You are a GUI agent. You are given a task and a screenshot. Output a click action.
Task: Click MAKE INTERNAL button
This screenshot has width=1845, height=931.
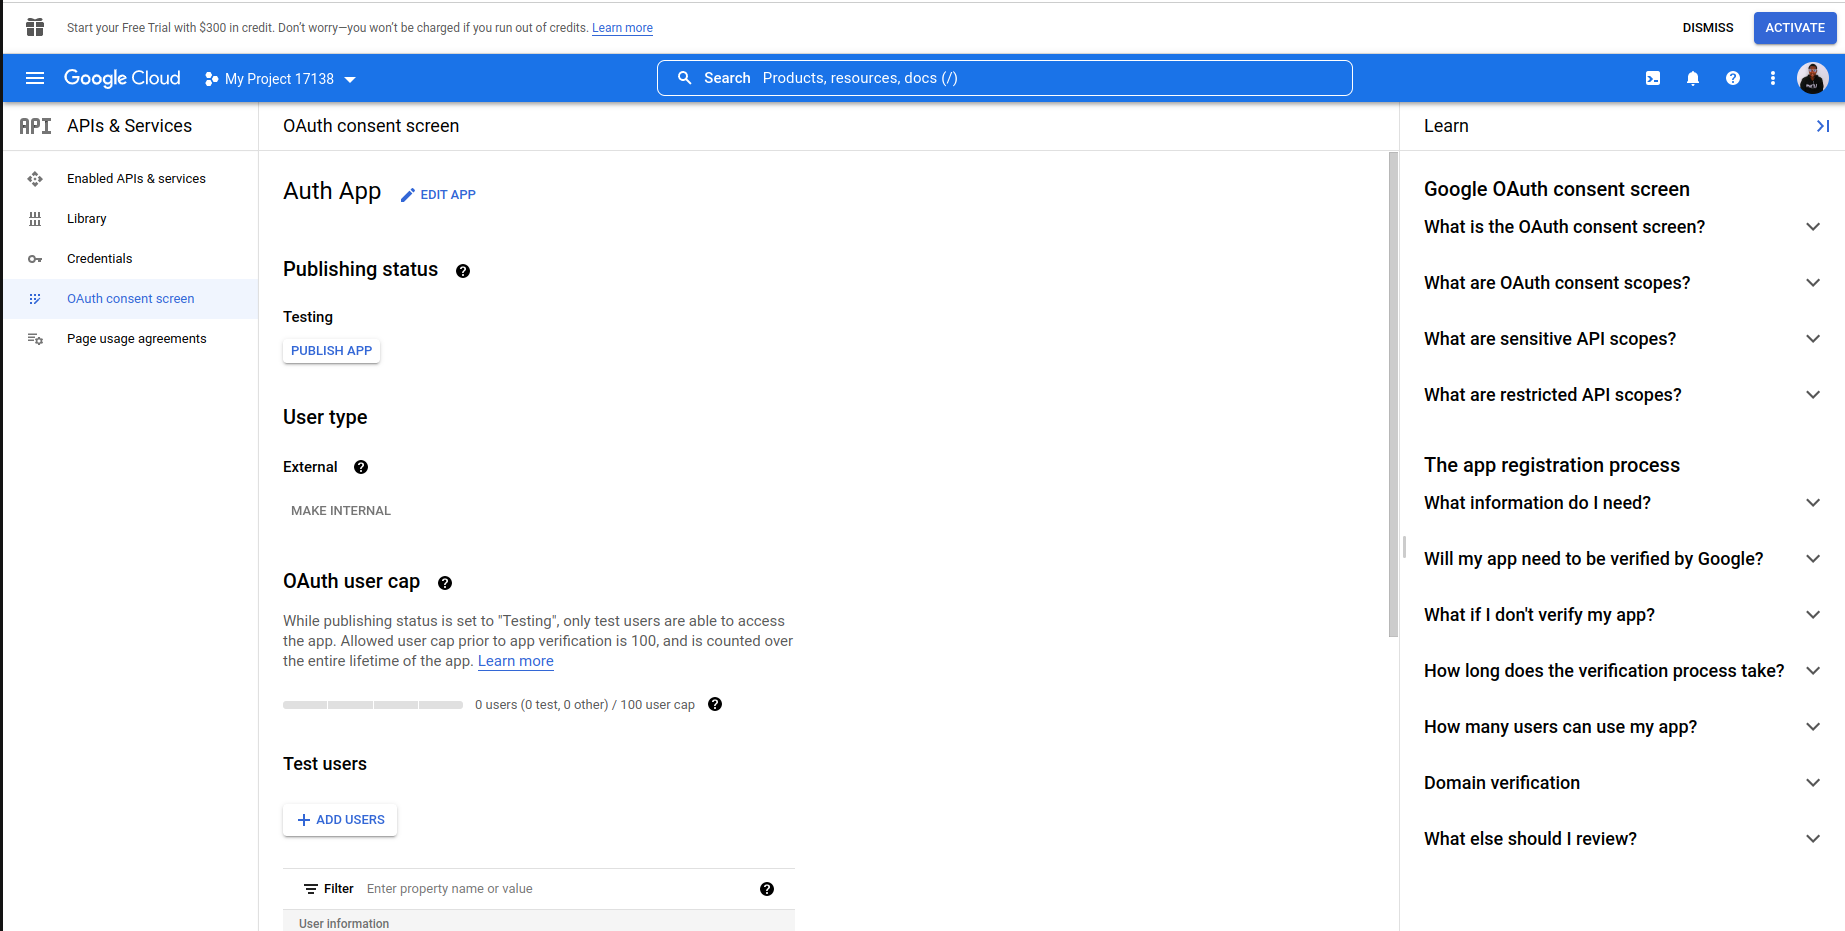point(341,511)
